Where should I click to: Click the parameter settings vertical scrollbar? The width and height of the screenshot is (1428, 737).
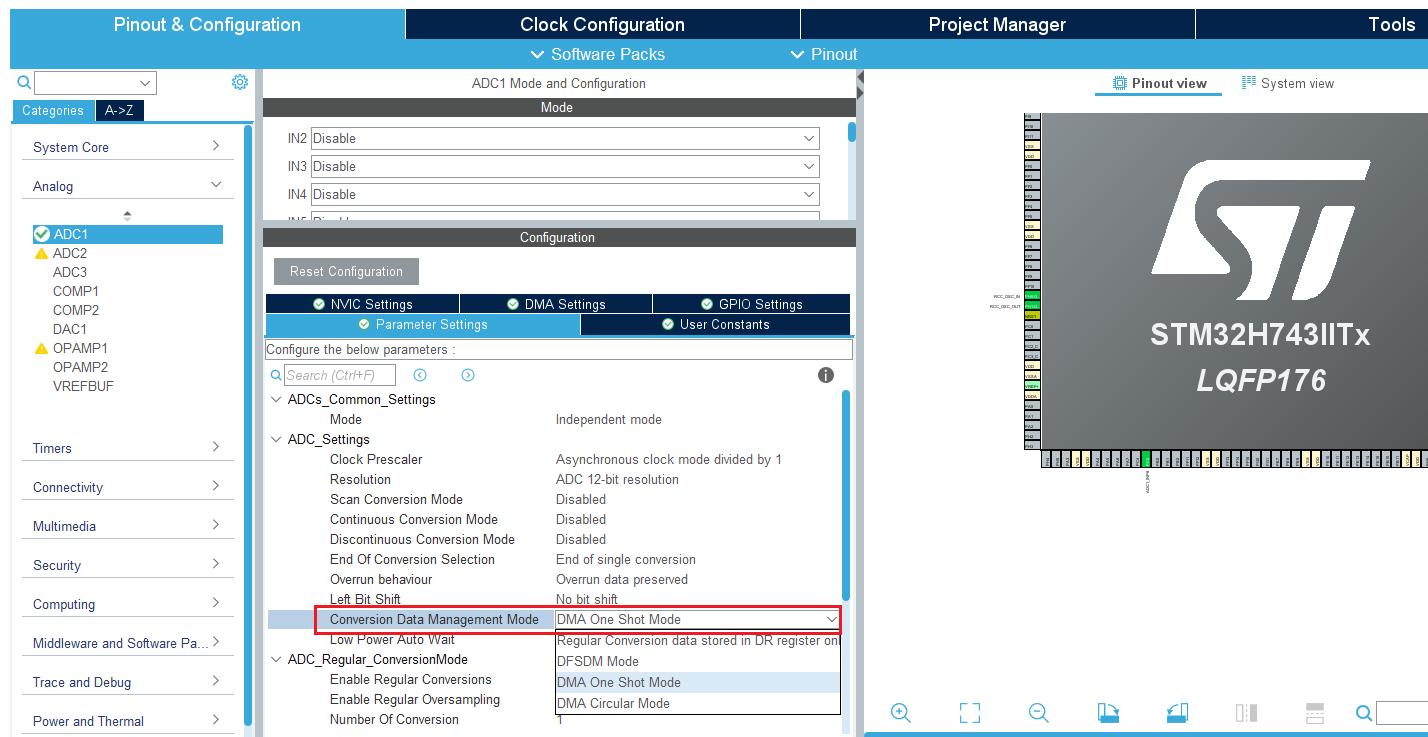(846, 495)
